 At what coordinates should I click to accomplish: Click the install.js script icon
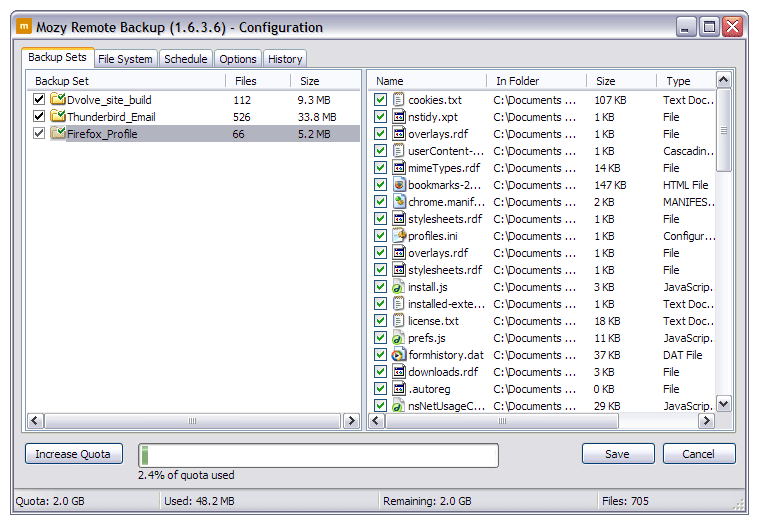(x=397, y=286)
